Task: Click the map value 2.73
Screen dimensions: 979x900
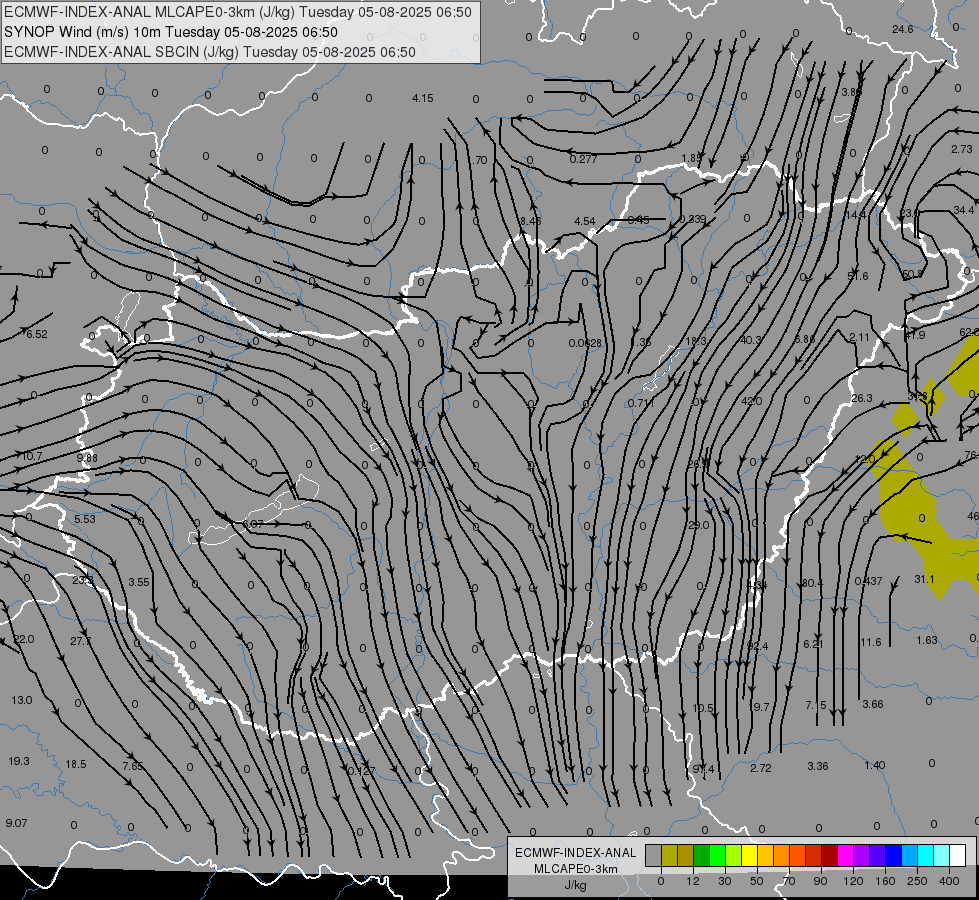Action: 962,149
